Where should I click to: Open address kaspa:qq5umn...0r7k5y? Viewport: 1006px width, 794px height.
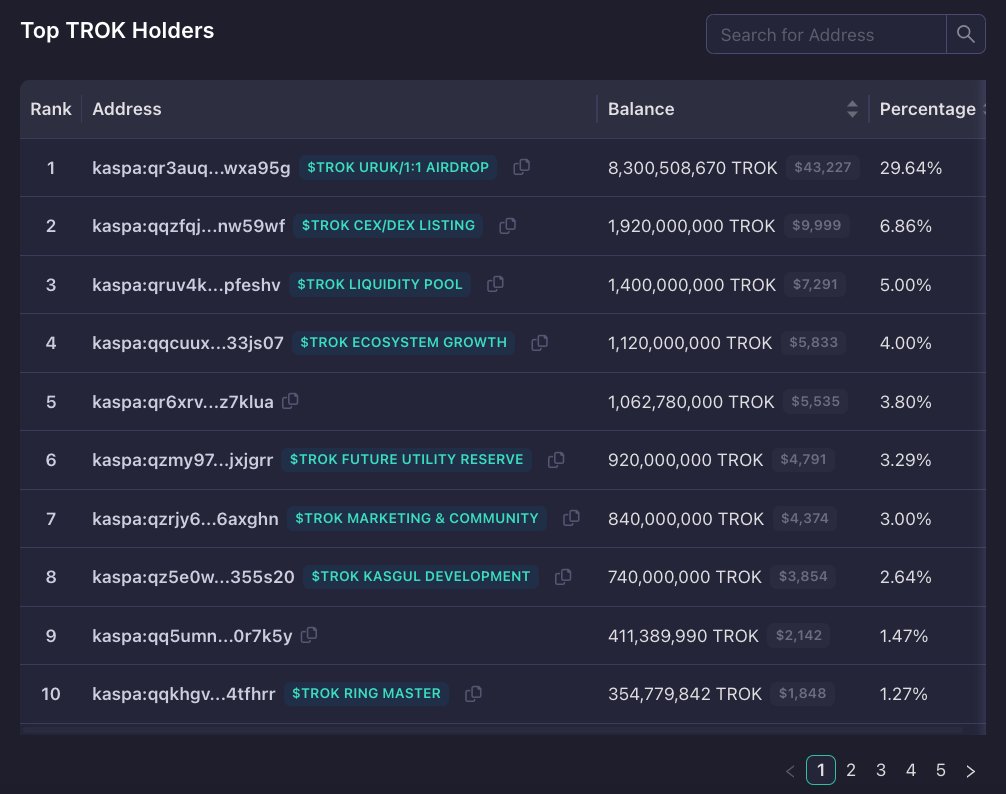(192, 636)
